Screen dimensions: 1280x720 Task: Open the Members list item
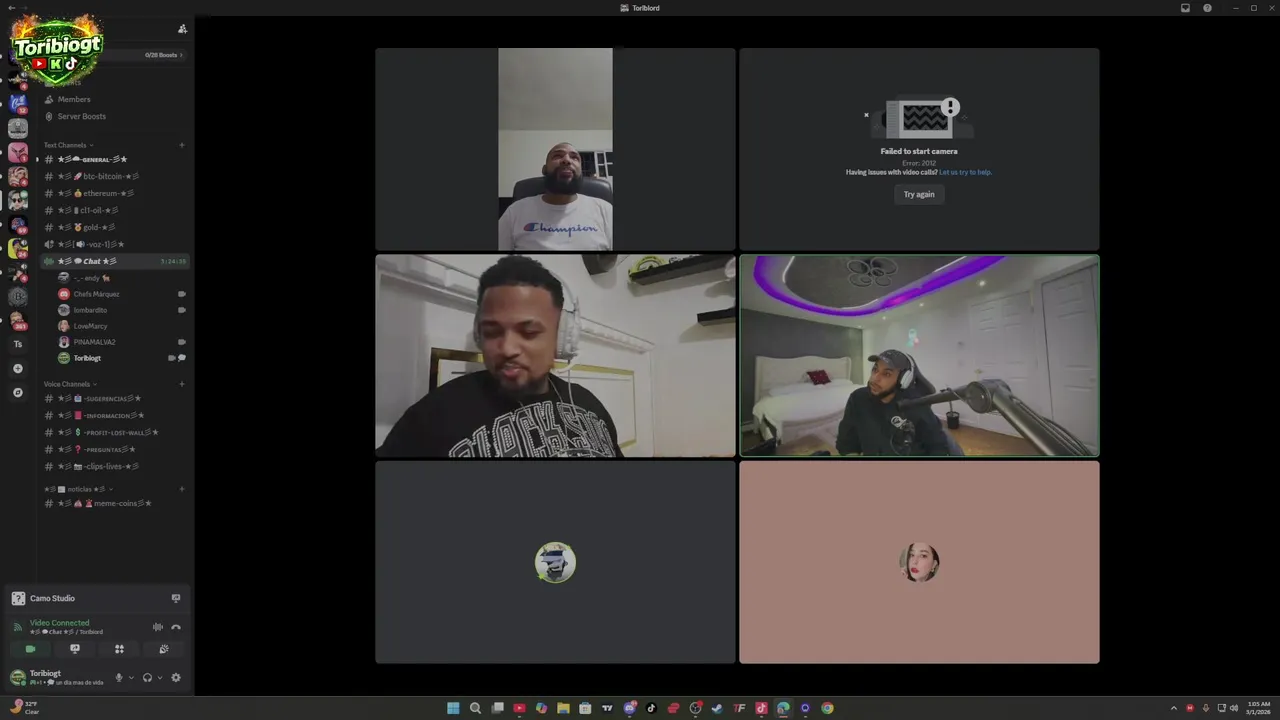(x=114, y=99)
